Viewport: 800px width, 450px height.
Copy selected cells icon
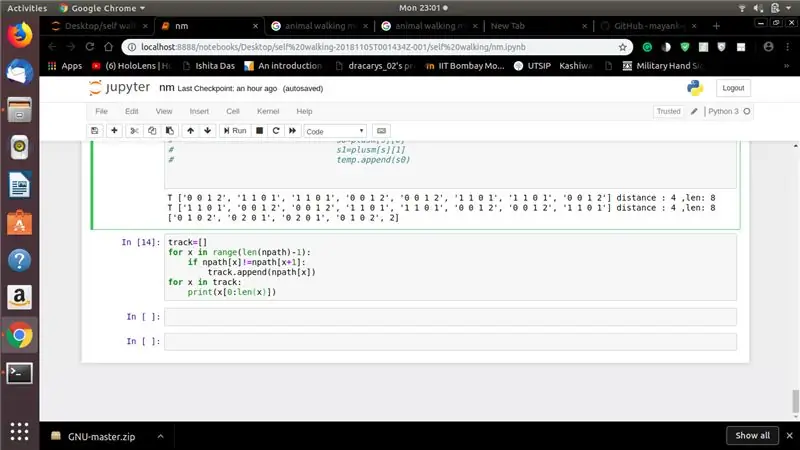(x=152, y=131)
